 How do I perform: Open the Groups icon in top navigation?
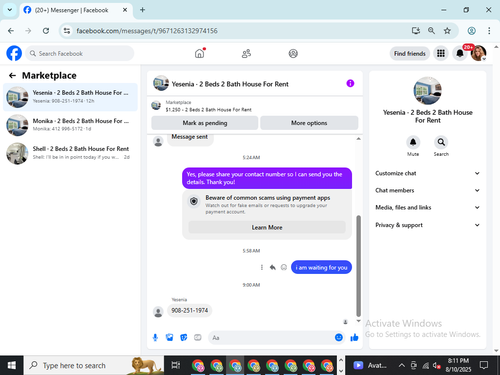(293, 53)
